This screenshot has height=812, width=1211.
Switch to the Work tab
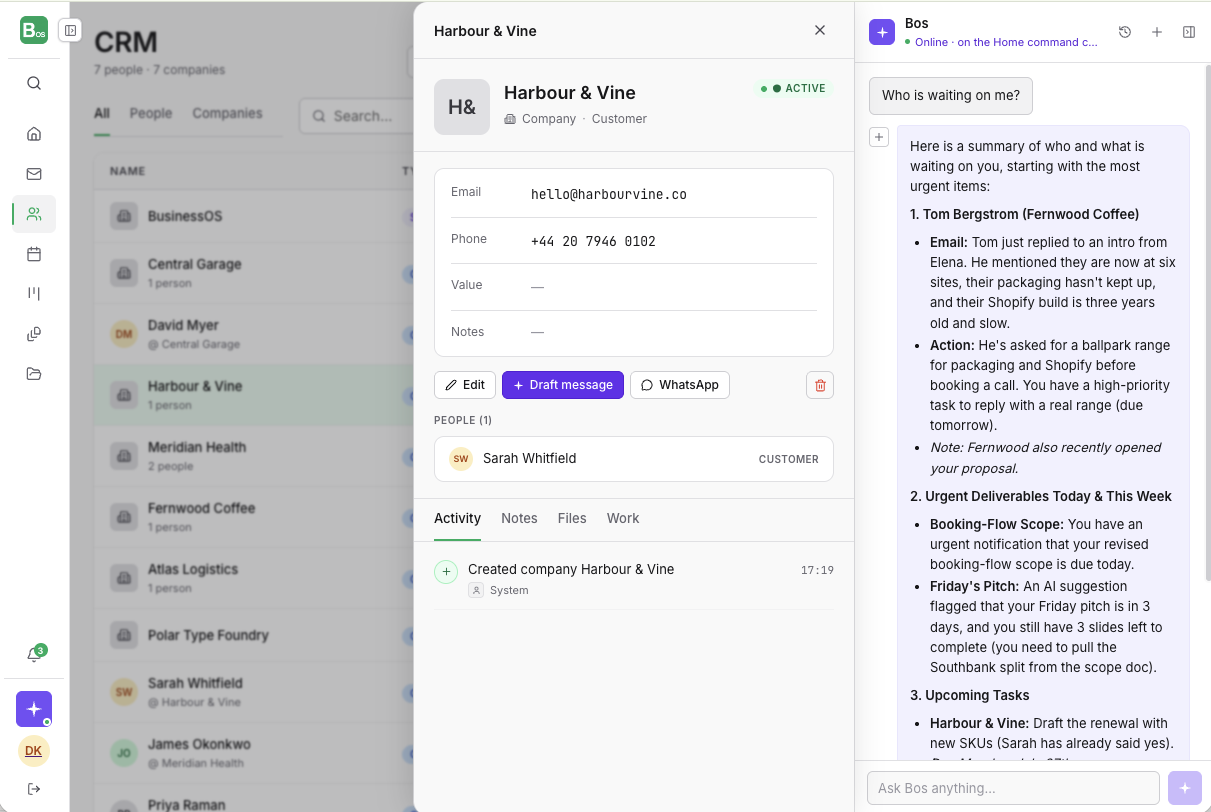point(623,518)
